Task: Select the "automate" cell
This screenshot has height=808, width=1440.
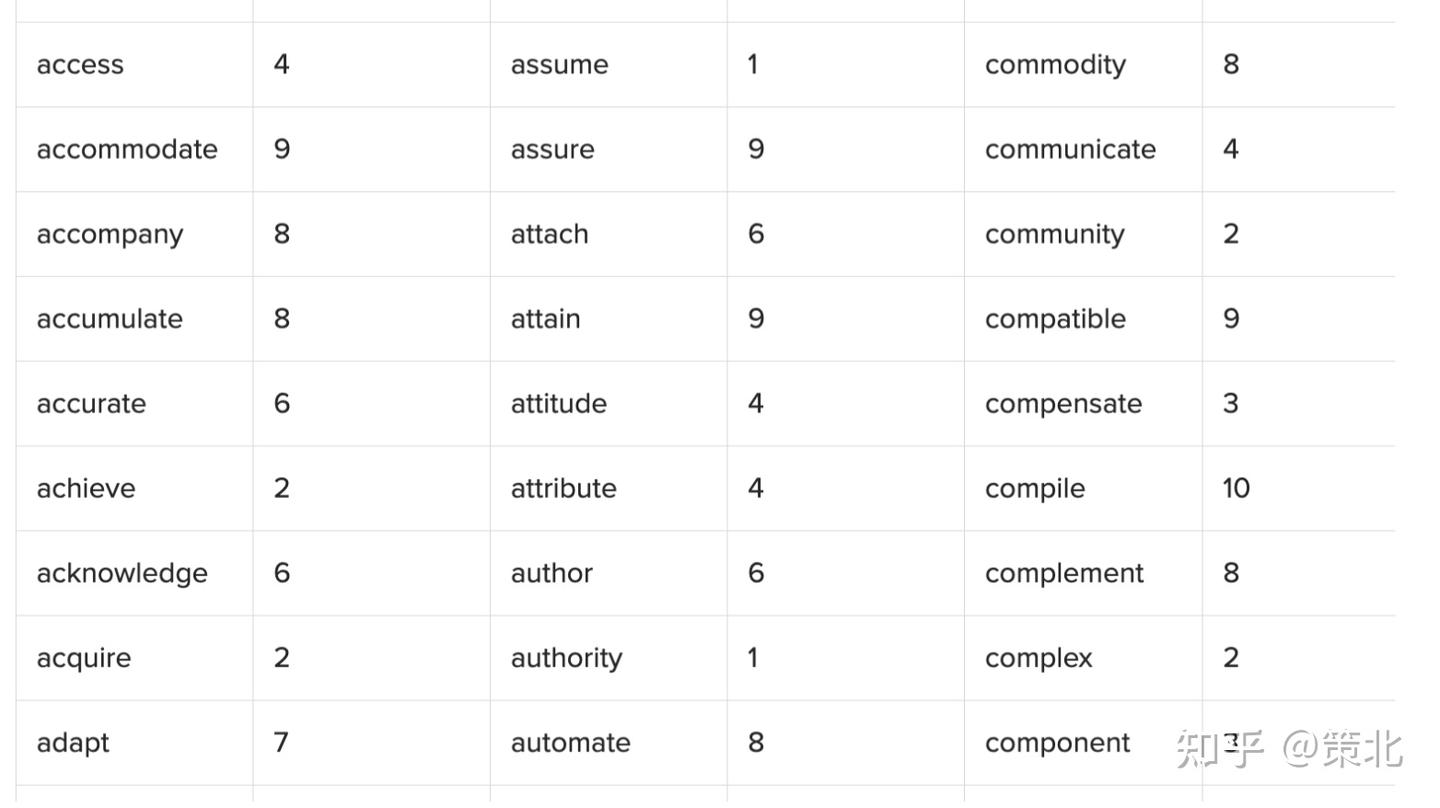Action: (x=570, y=743)
